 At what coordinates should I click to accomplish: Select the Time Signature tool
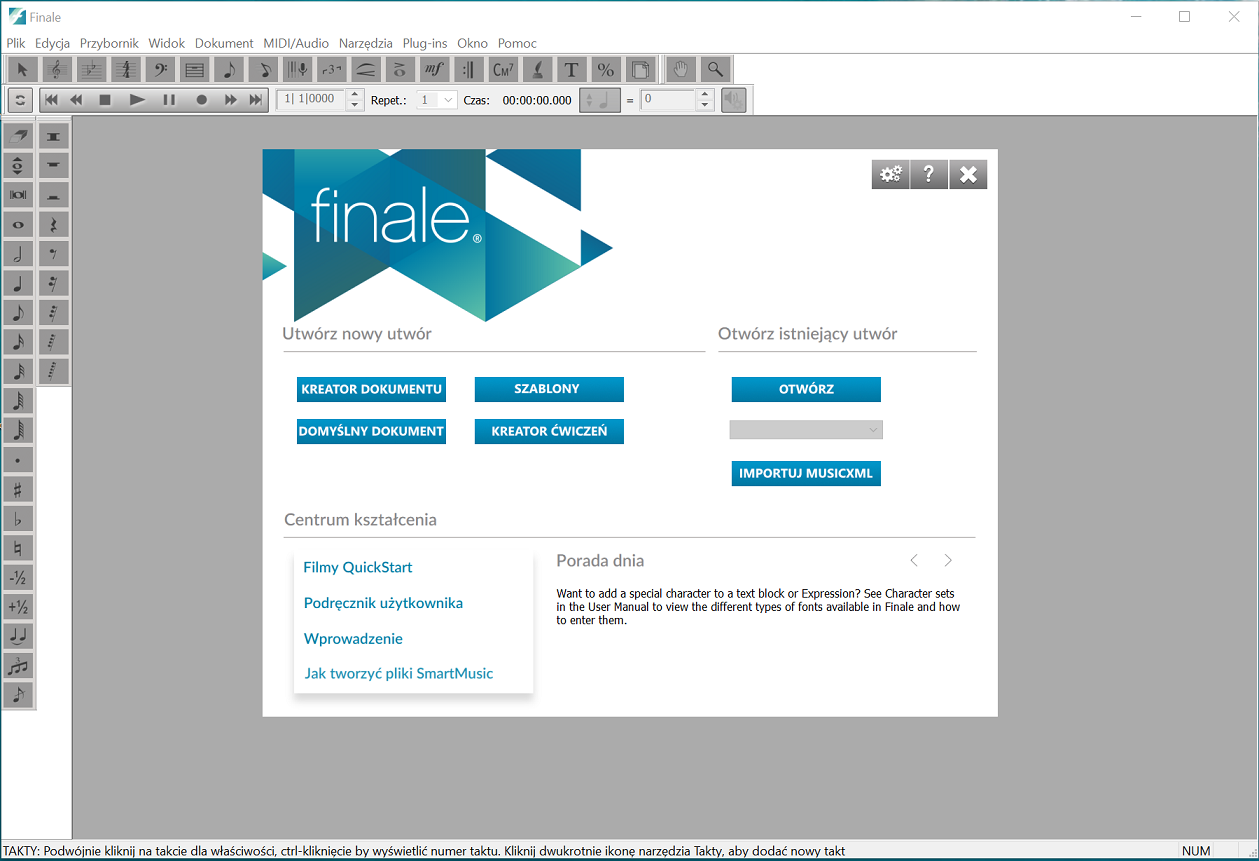click(x=126, y=69)
